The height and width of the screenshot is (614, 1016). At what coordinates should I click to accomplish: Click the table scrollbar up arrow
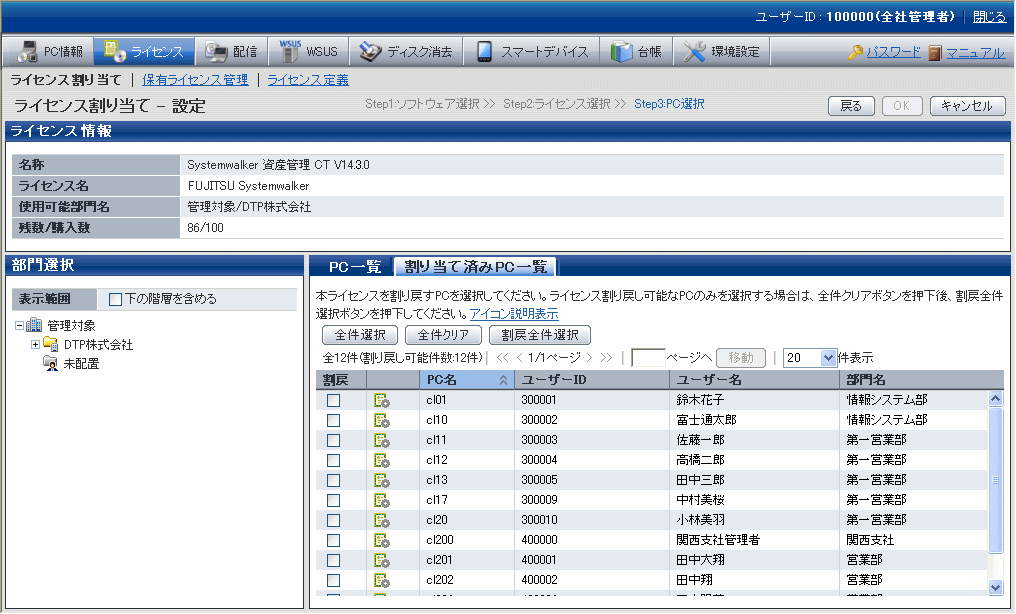[996, 398]
